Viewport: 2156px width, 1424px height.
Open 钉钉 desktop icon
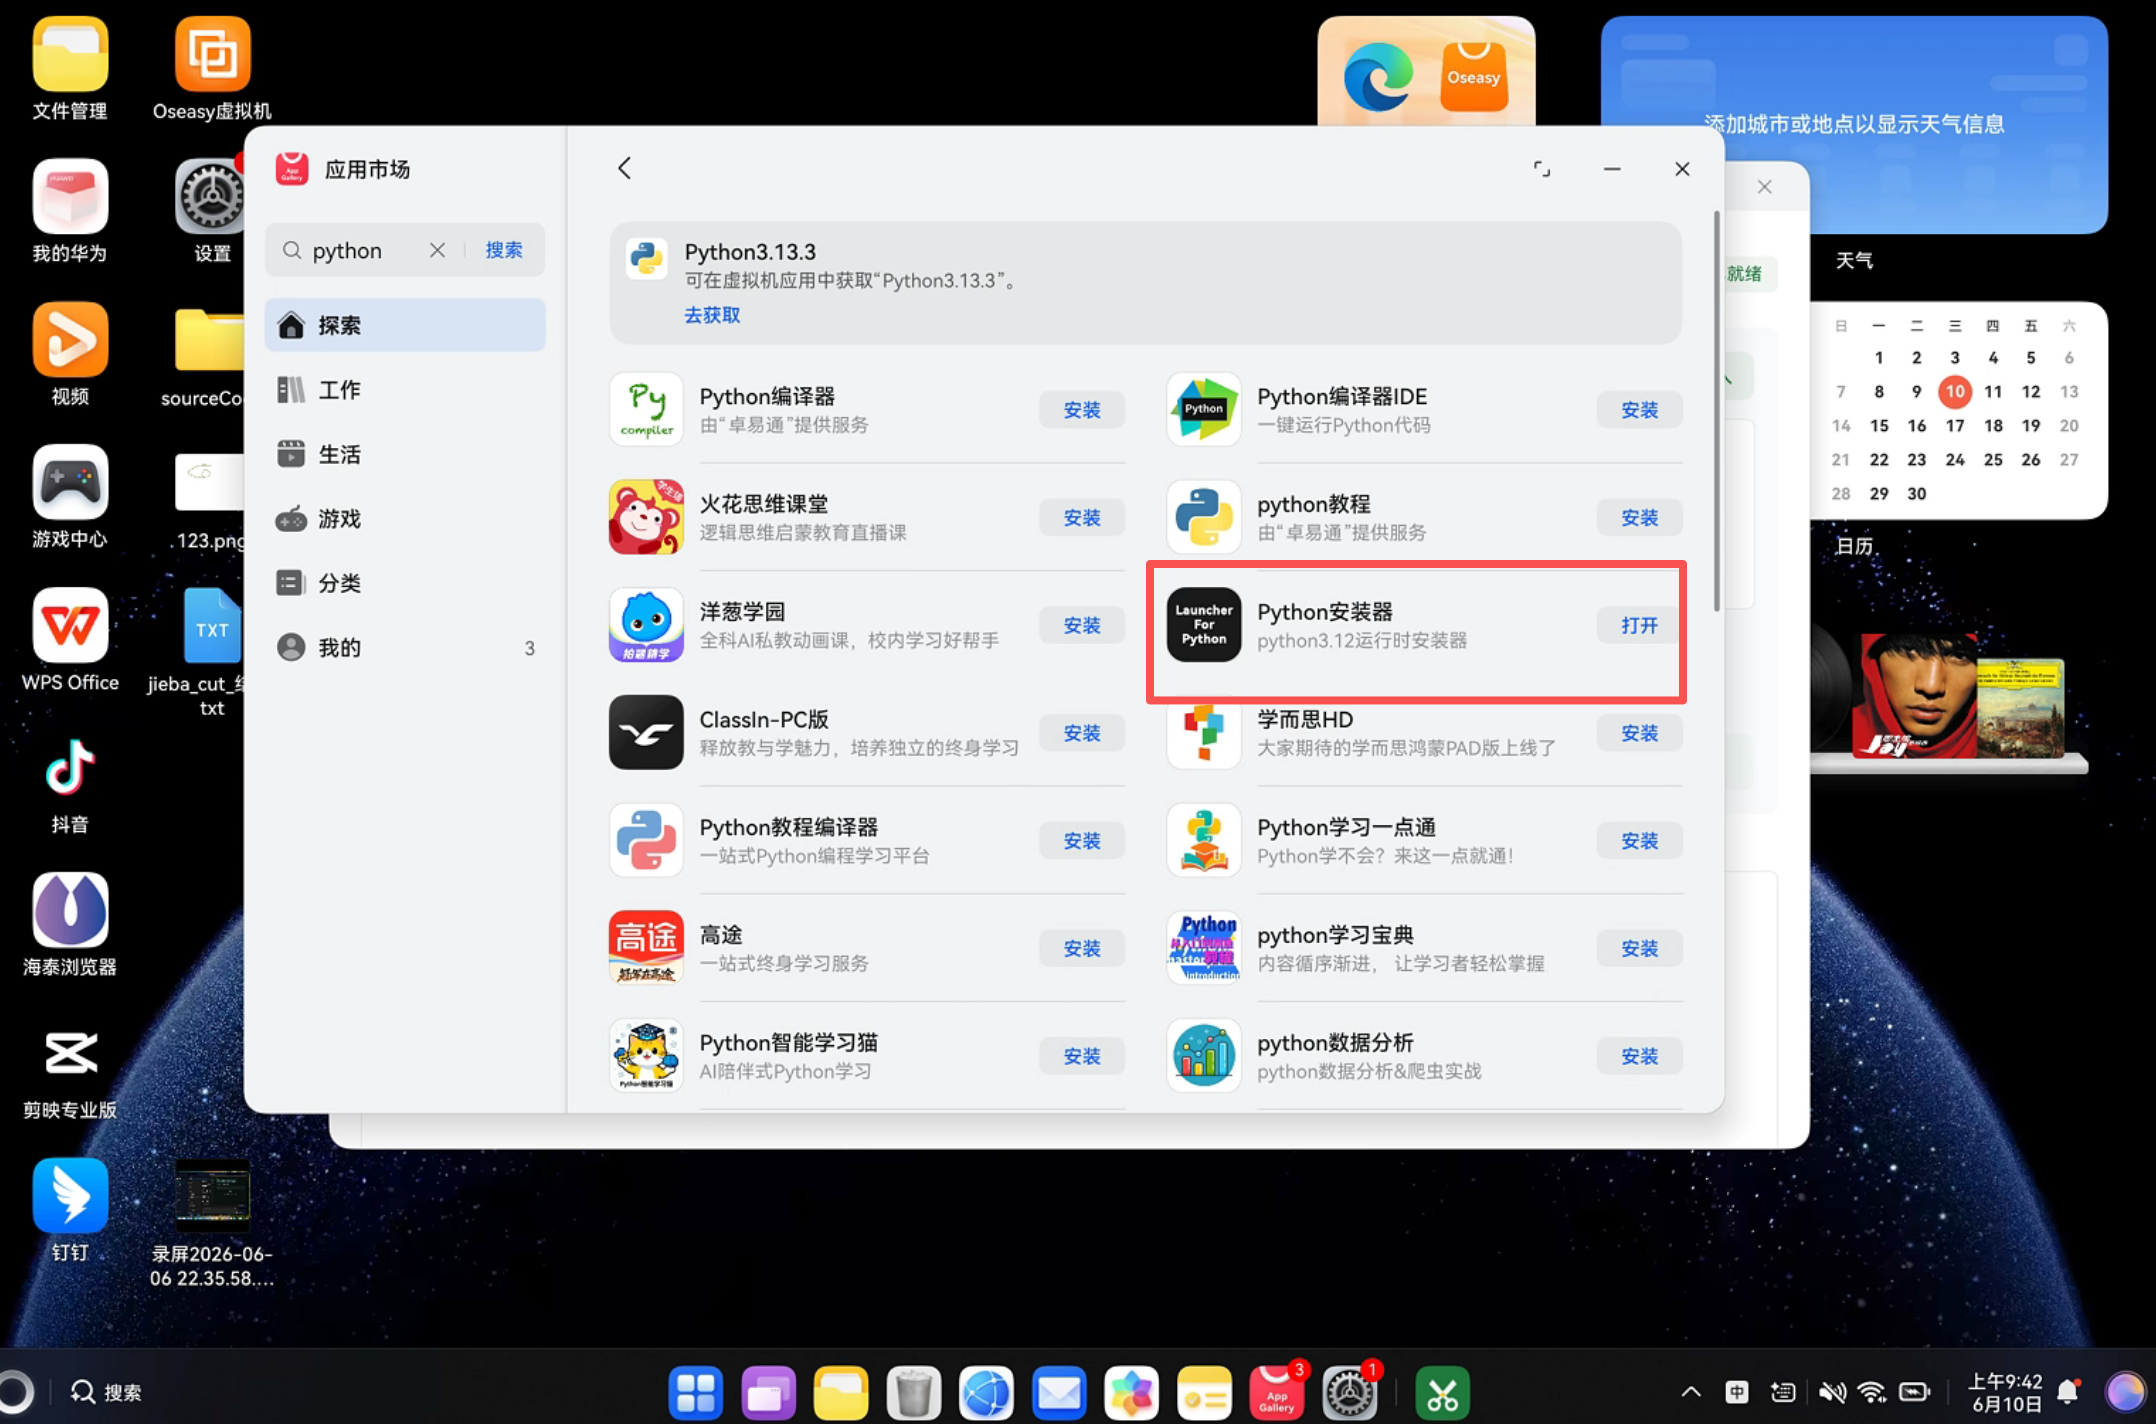(70, 1196)
